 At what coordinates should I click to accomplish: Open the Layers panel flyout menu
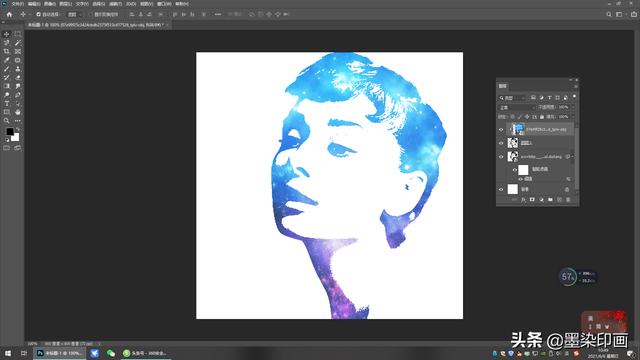(x=576, y=86)
